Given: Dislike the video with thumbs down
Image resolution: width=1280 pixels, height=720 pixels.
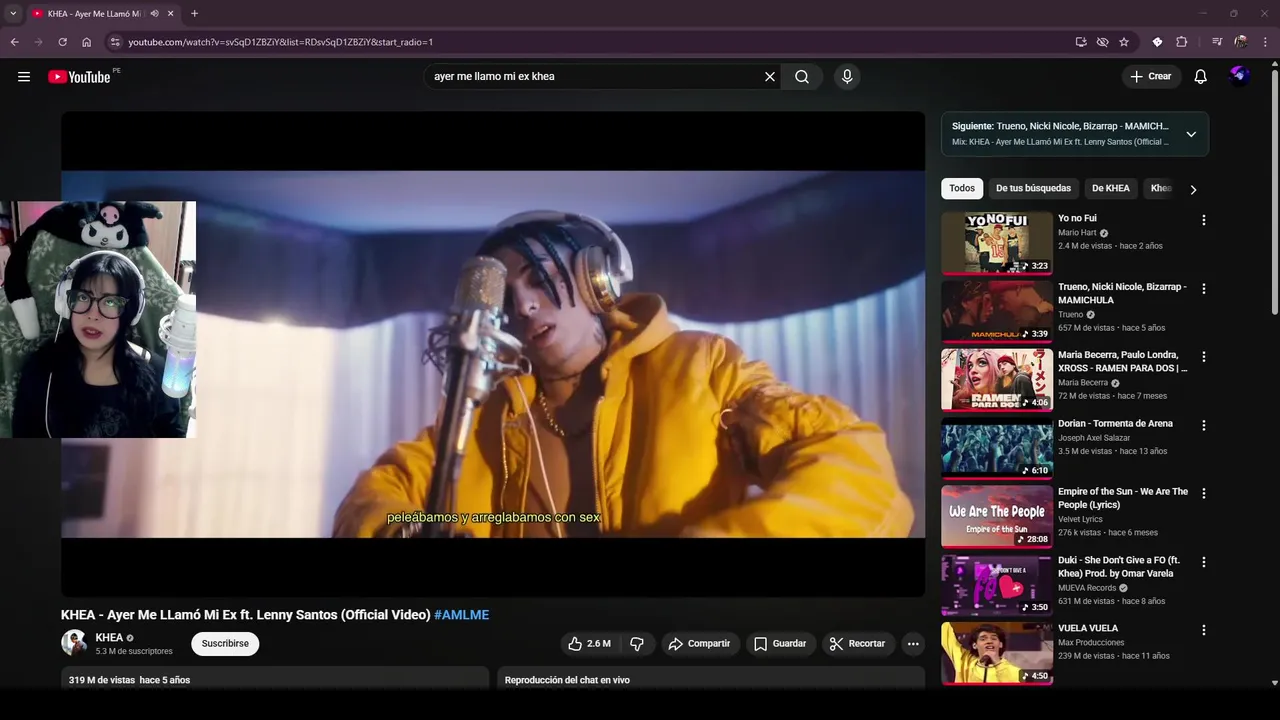Looking at the screenshot, I should (637, 644).
